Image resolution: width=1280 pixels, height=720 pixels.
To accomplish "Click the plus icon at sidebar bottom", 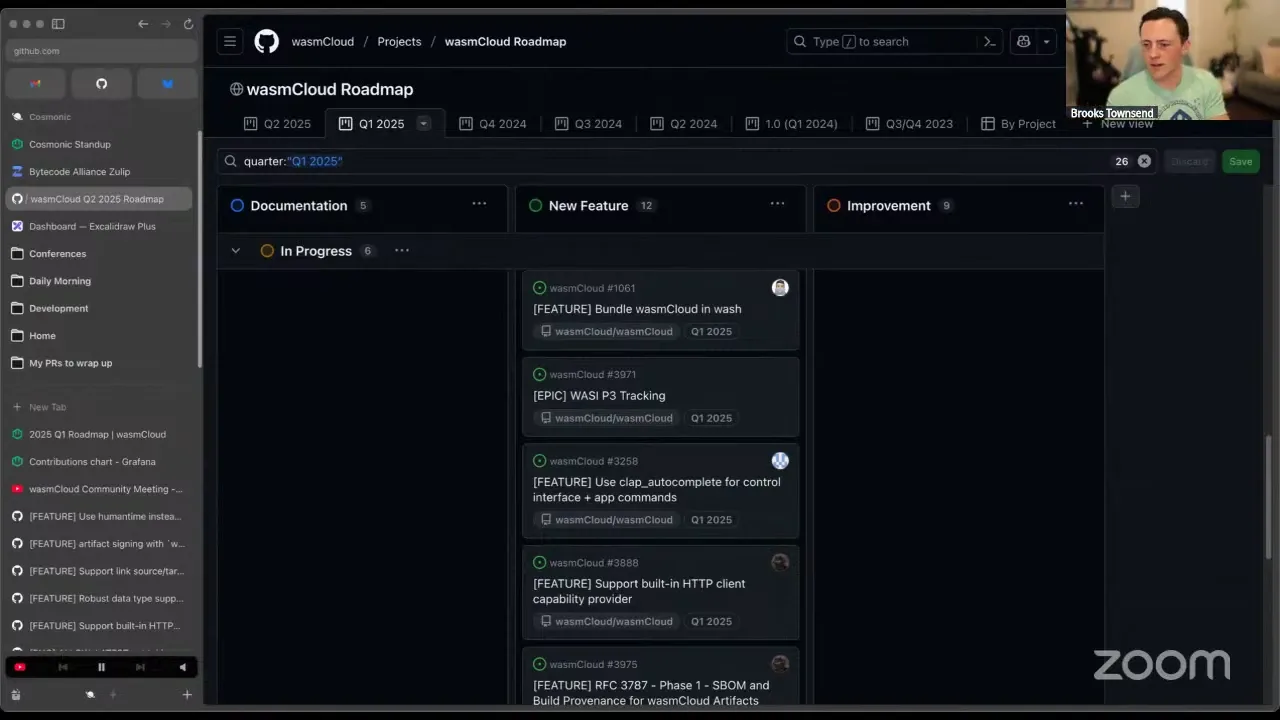I will click(x=187, y=694).
